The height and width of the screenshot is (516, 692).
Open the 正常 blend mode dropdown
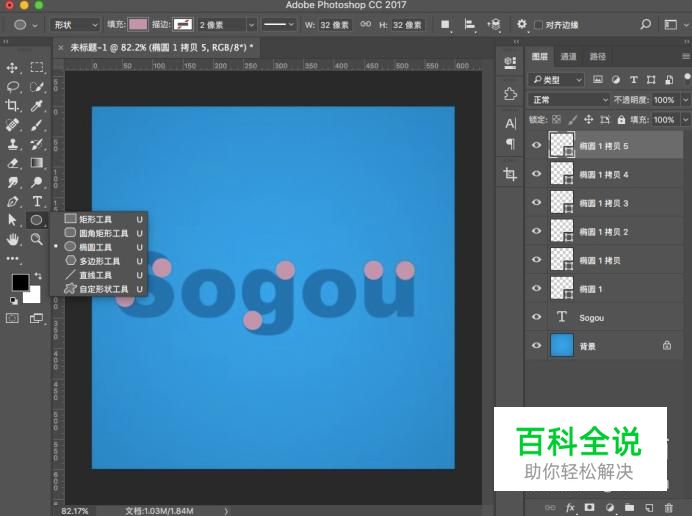[569, 100]
